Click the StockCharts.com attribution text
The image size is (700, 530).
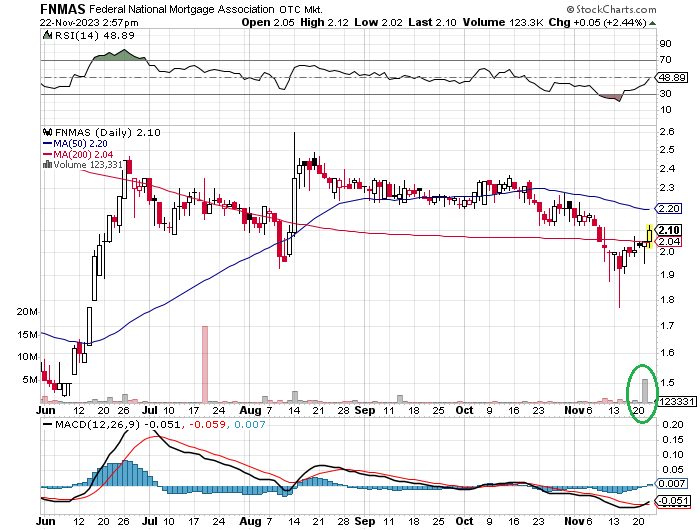[611, 9]
